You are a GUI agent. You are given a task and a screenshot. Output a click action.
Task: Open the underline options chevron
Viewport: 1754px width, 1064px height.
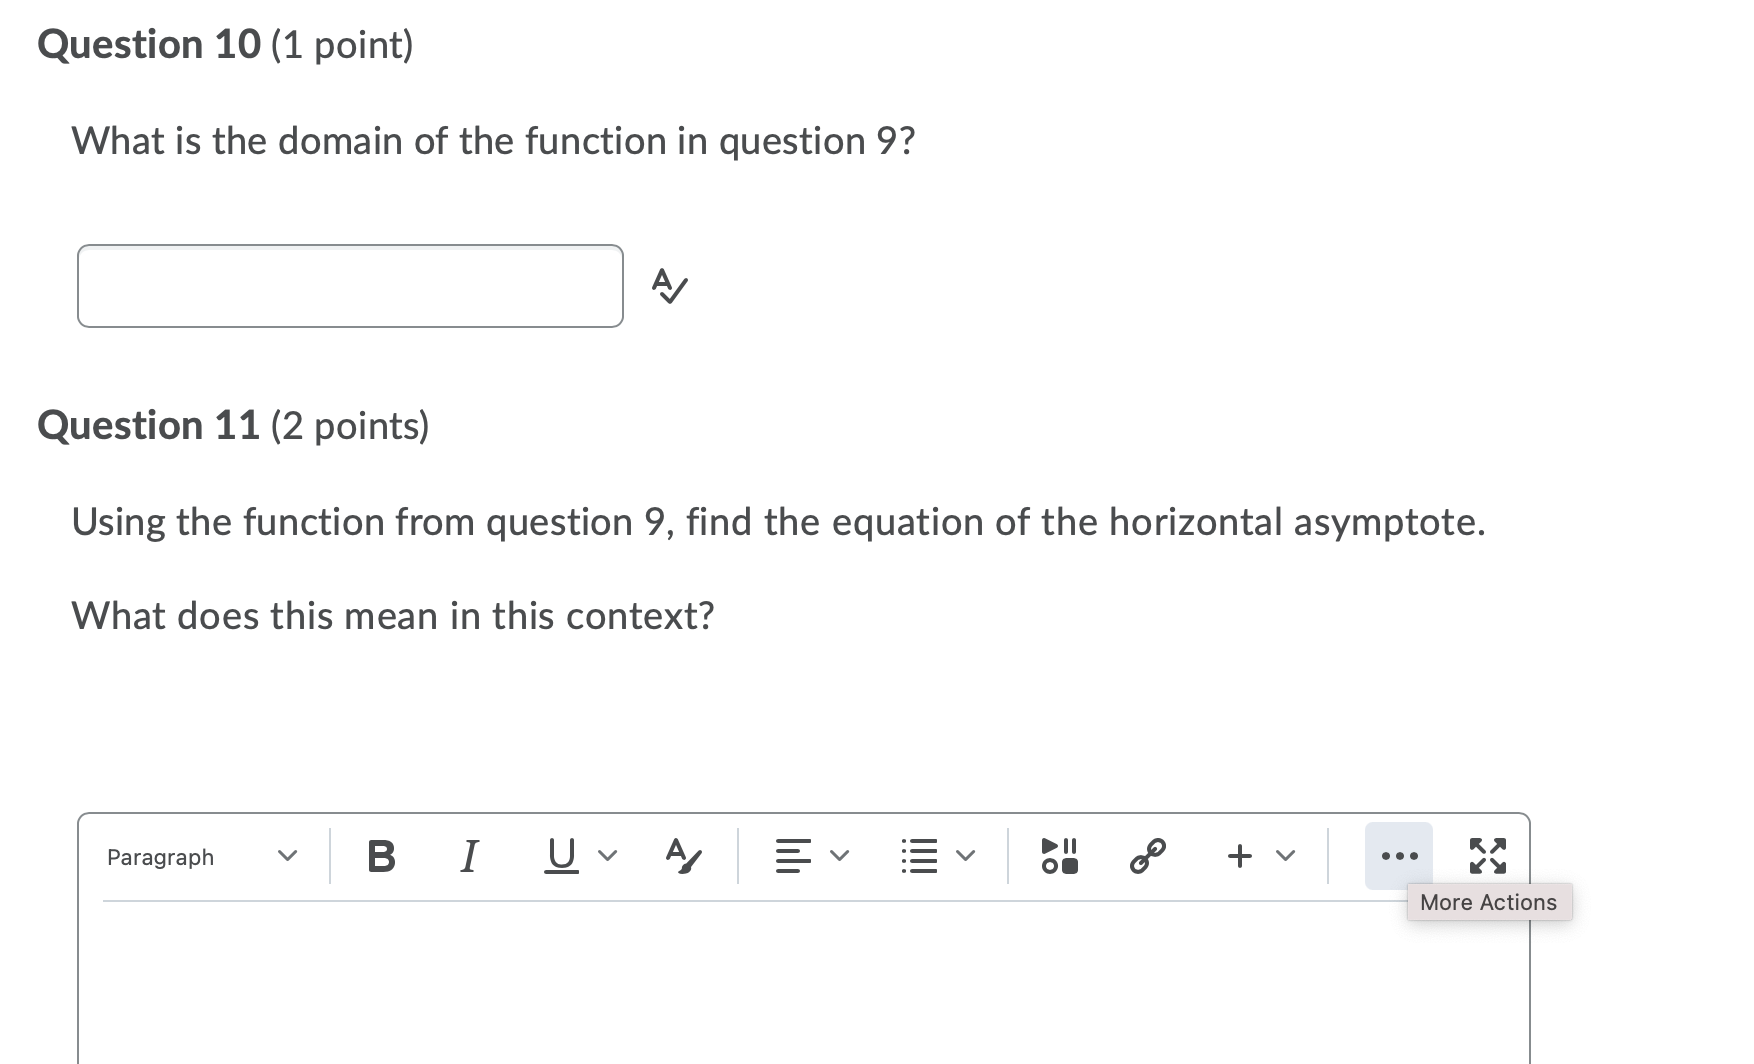tap(608, 855)
